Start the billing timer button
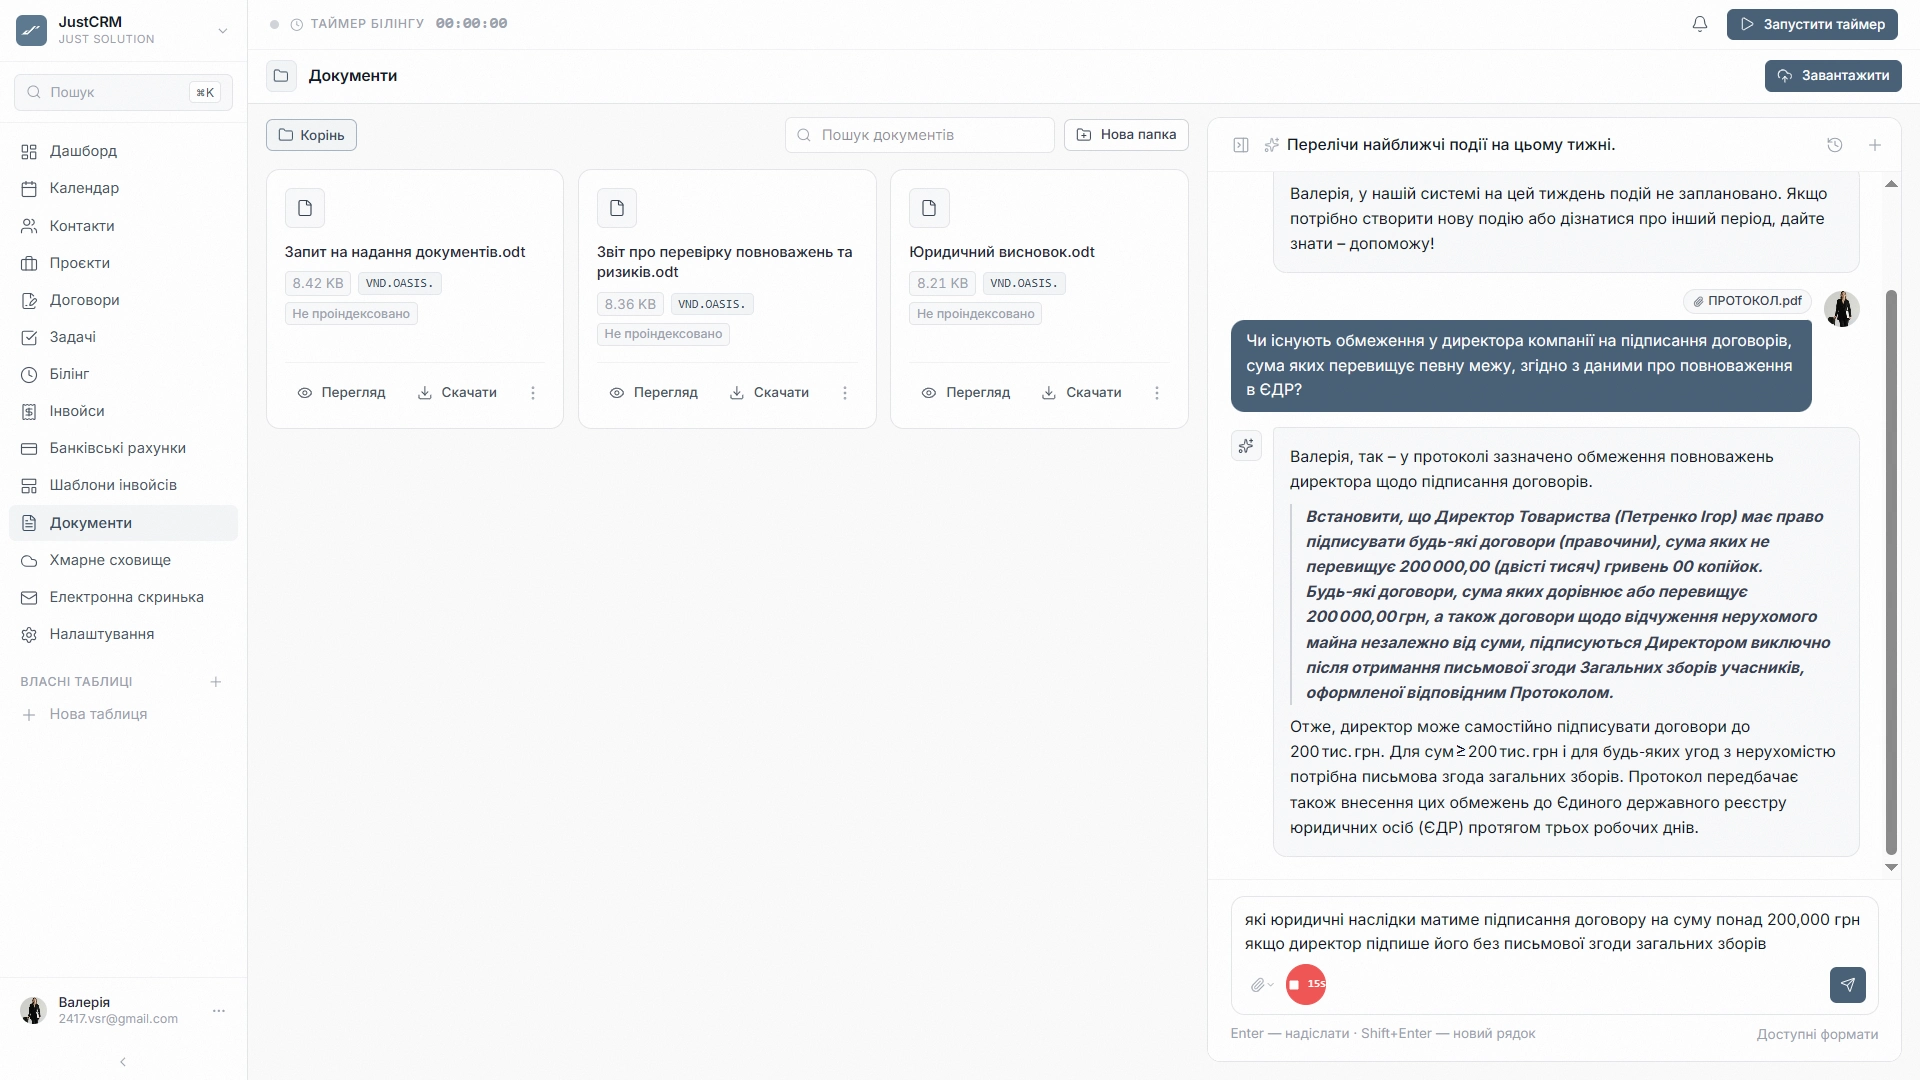This screenshot has width=1920, height=1080. [1812, 24]
